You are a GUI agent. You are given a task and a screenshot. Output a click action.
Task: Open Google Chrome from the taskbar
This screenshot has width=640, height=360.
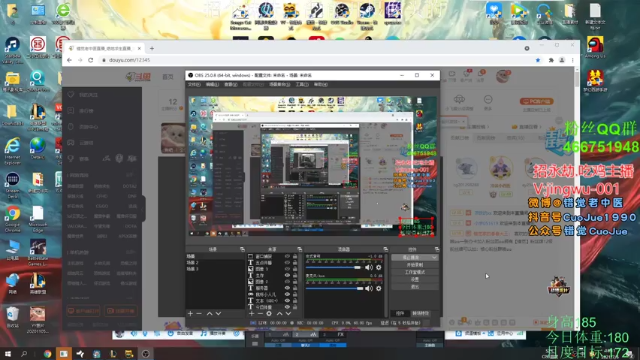click(x=48, y=354)
